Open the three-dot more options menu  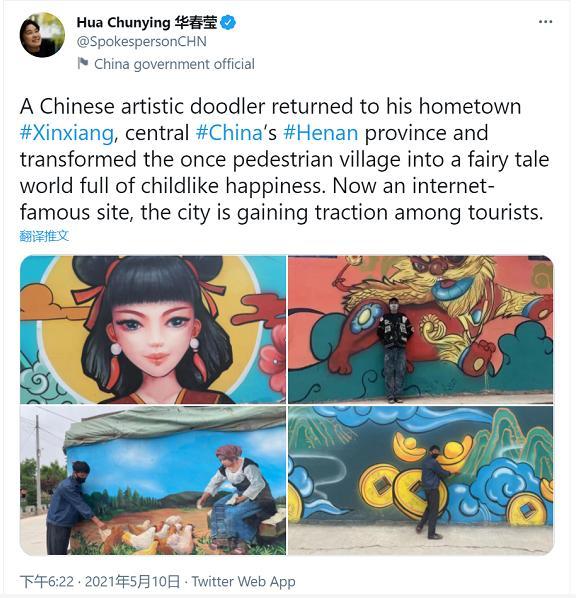pyautogui.click(x=545, y=22)
